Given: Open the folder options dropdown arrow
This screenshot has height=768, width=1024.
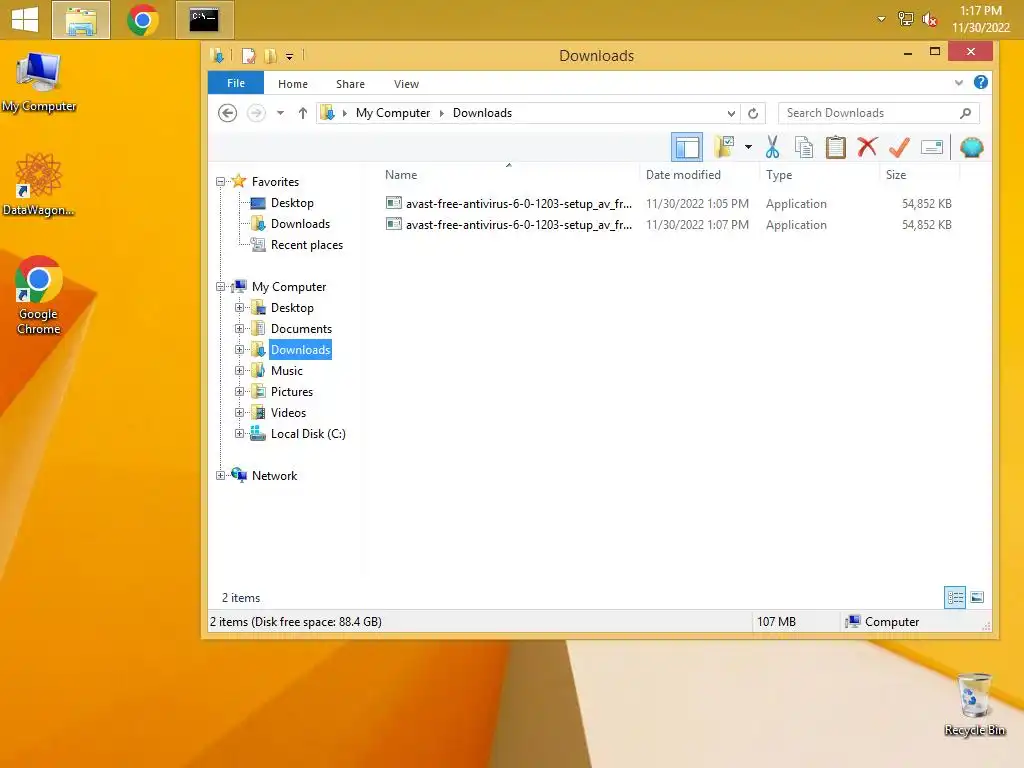Looking at the screenshot, I should [x=748, y=147].
